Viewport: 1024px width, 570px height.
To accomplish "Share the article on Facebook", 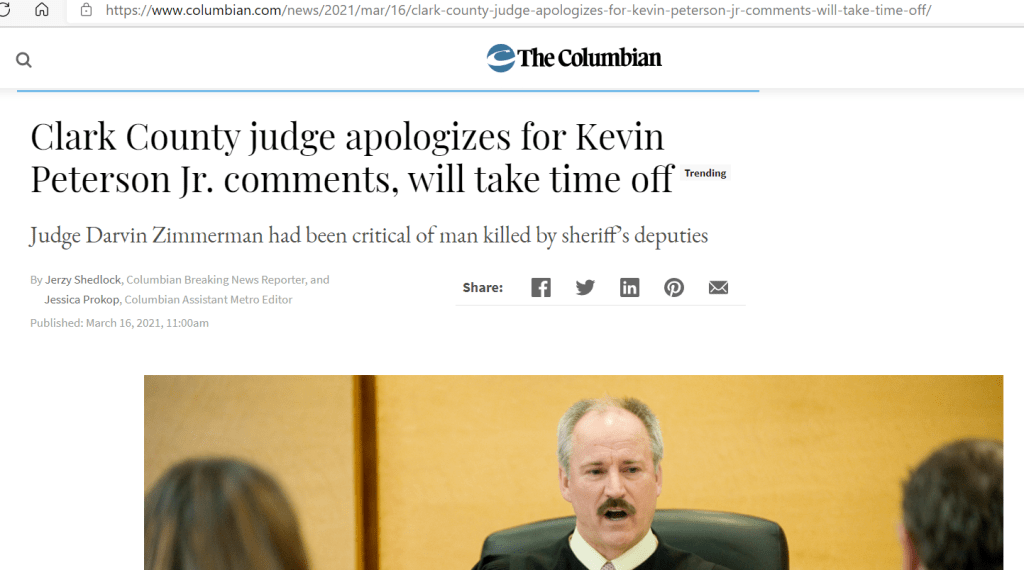I will click(x=541, y=287).
